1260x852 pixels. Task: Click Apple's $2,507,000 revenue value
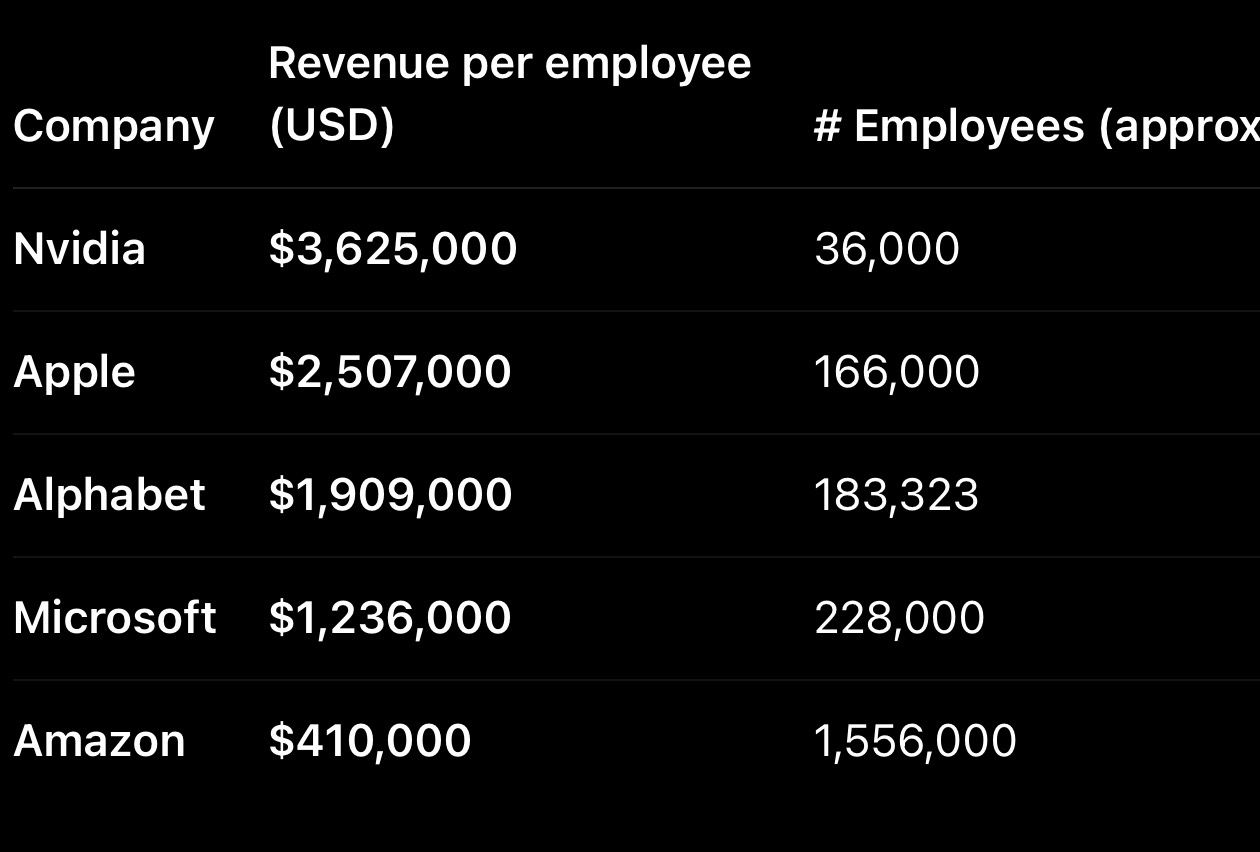[x=390, y=372]
